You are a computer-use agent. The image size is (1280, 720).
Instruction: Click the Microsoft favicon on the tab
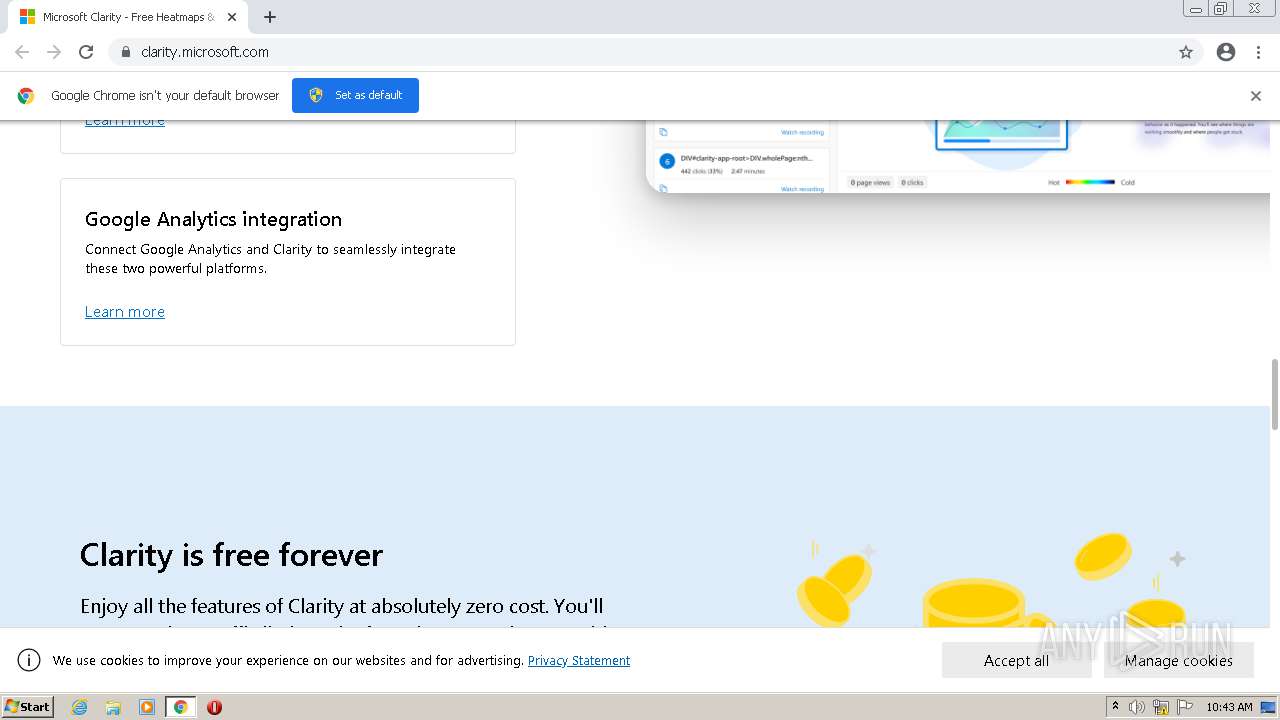point(27,17)
